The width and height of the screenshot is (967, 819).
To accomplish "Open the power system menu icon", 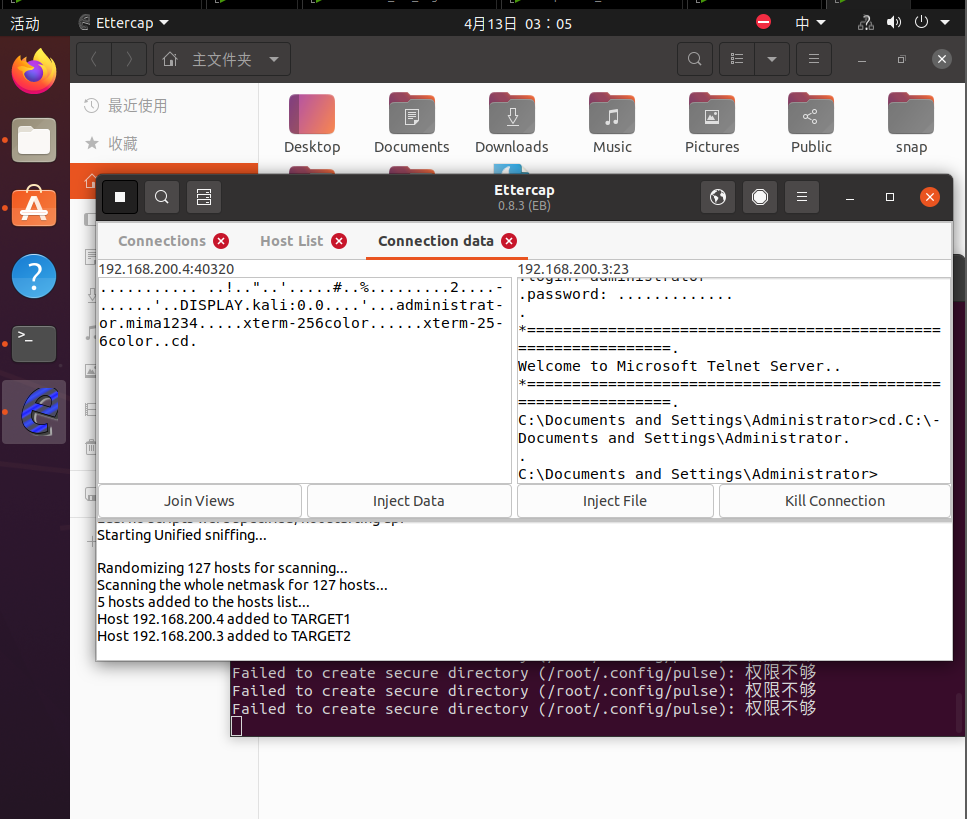I will pos(921,23).
